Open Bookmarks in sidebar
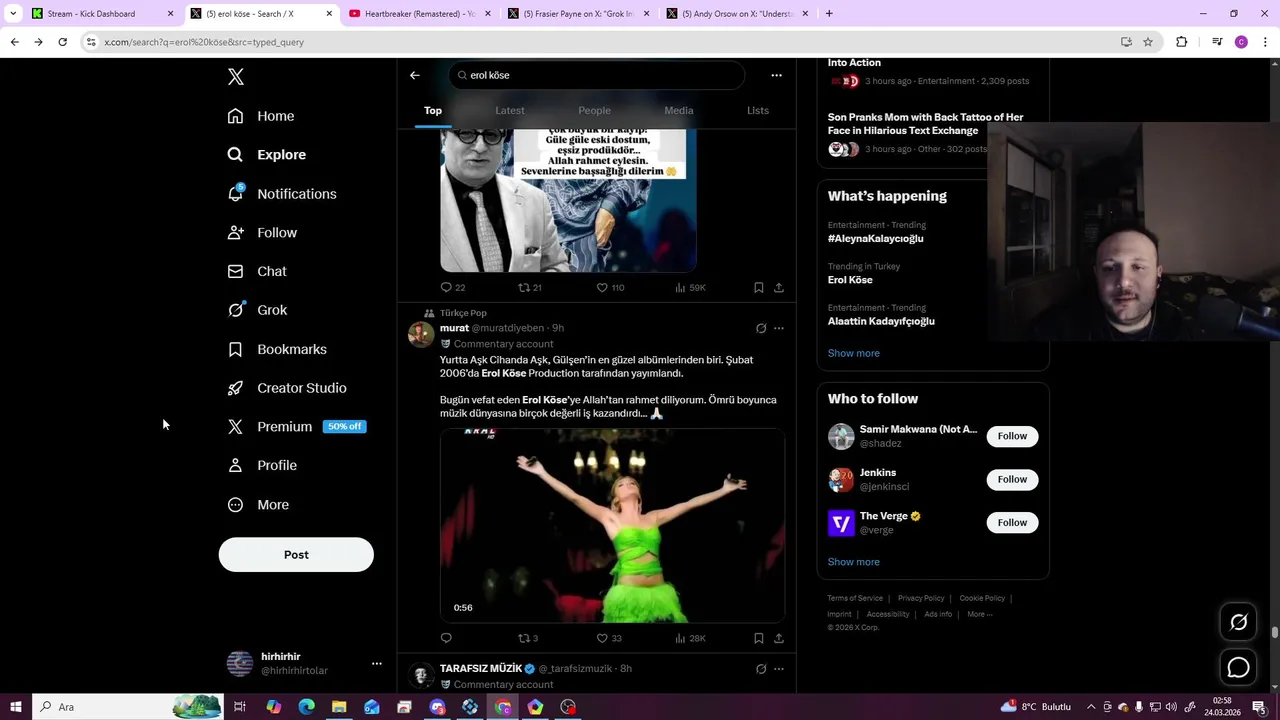This screenshot has width=1280, height=720. pos(277,349)
